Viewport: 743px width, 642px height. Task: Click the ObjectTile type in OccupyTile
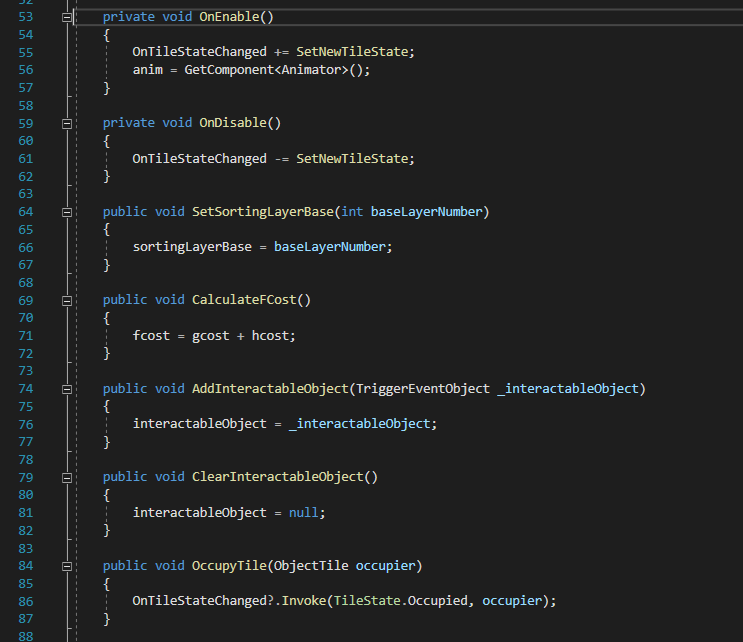pyautogui.click(x=310, y=565)
